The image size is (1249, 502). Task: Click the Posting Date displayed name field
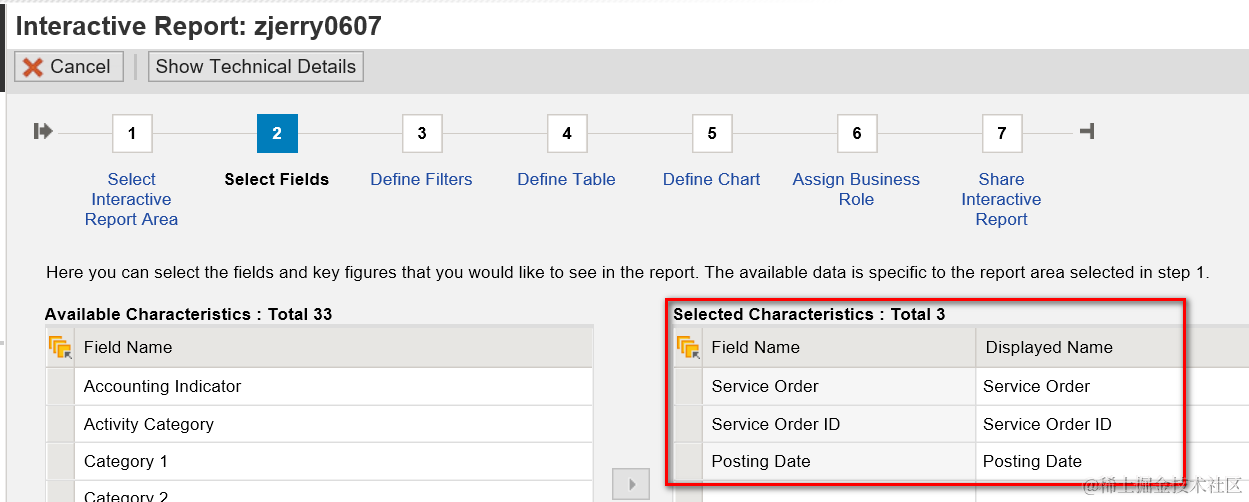1075,462
